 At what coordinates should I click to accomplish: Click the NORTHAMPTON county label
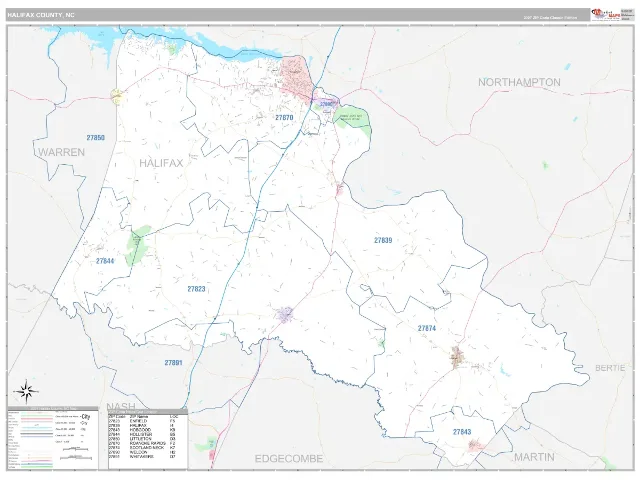[x=519, y=82]
